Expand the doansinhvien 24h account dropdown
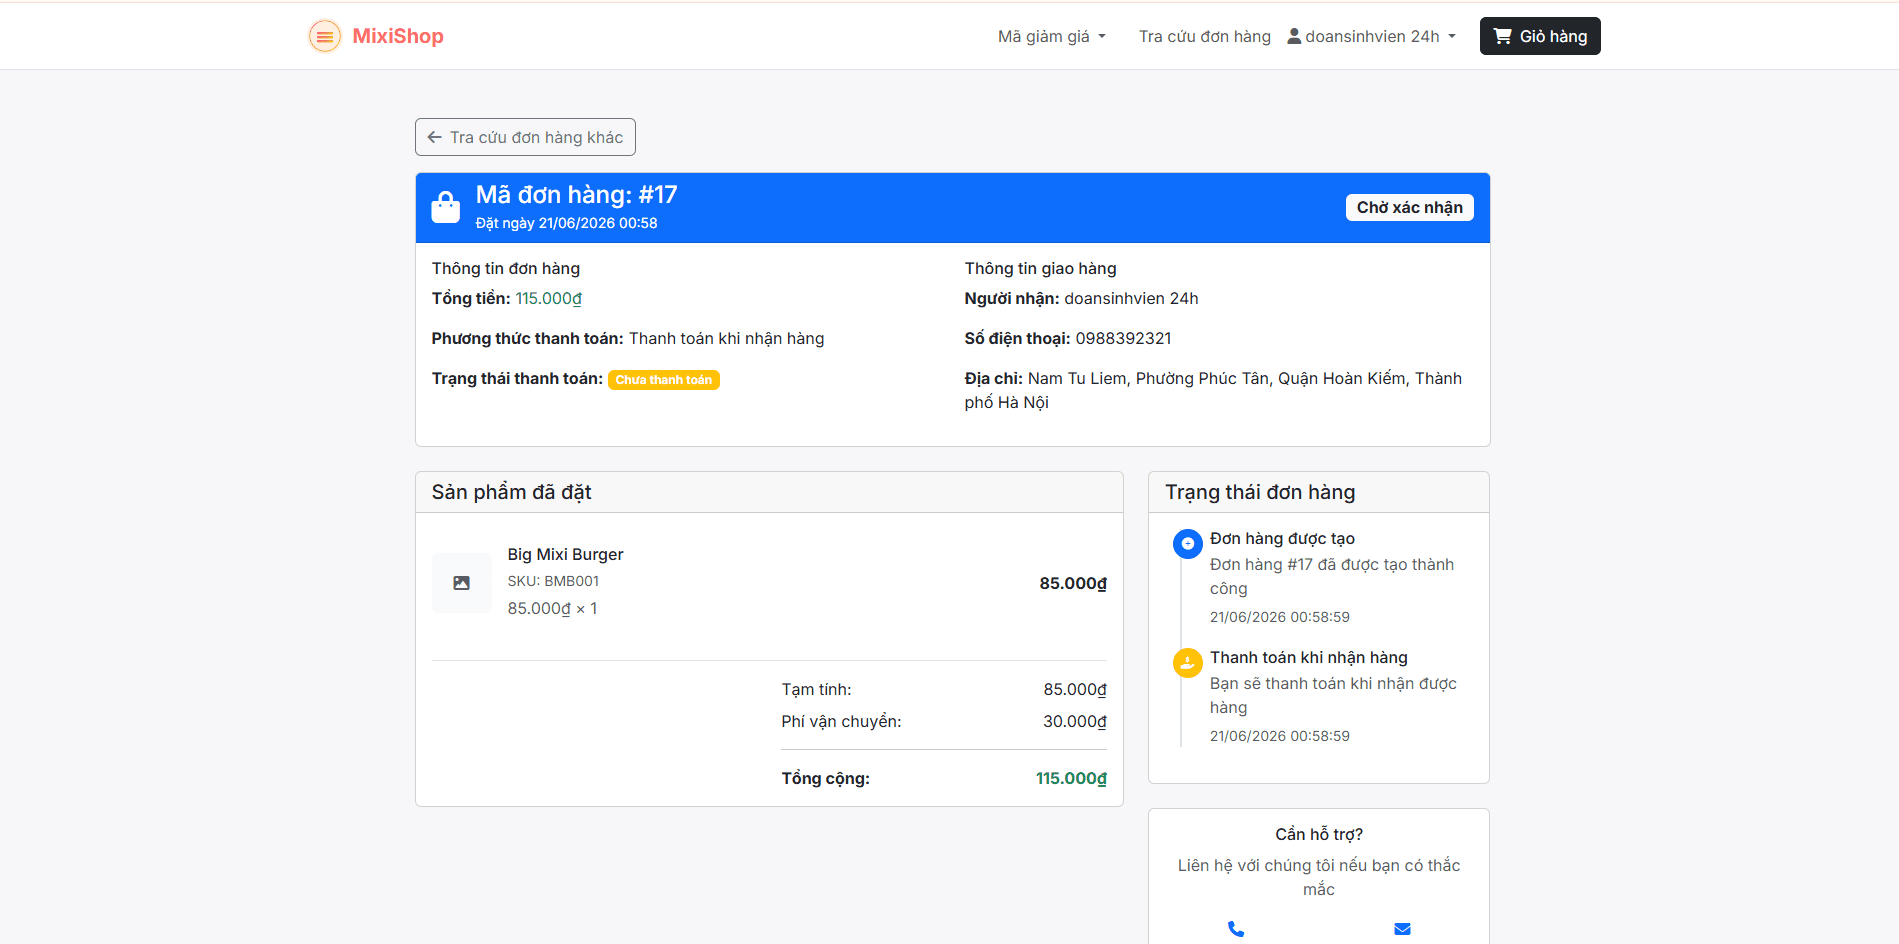 pos(1371,36)
